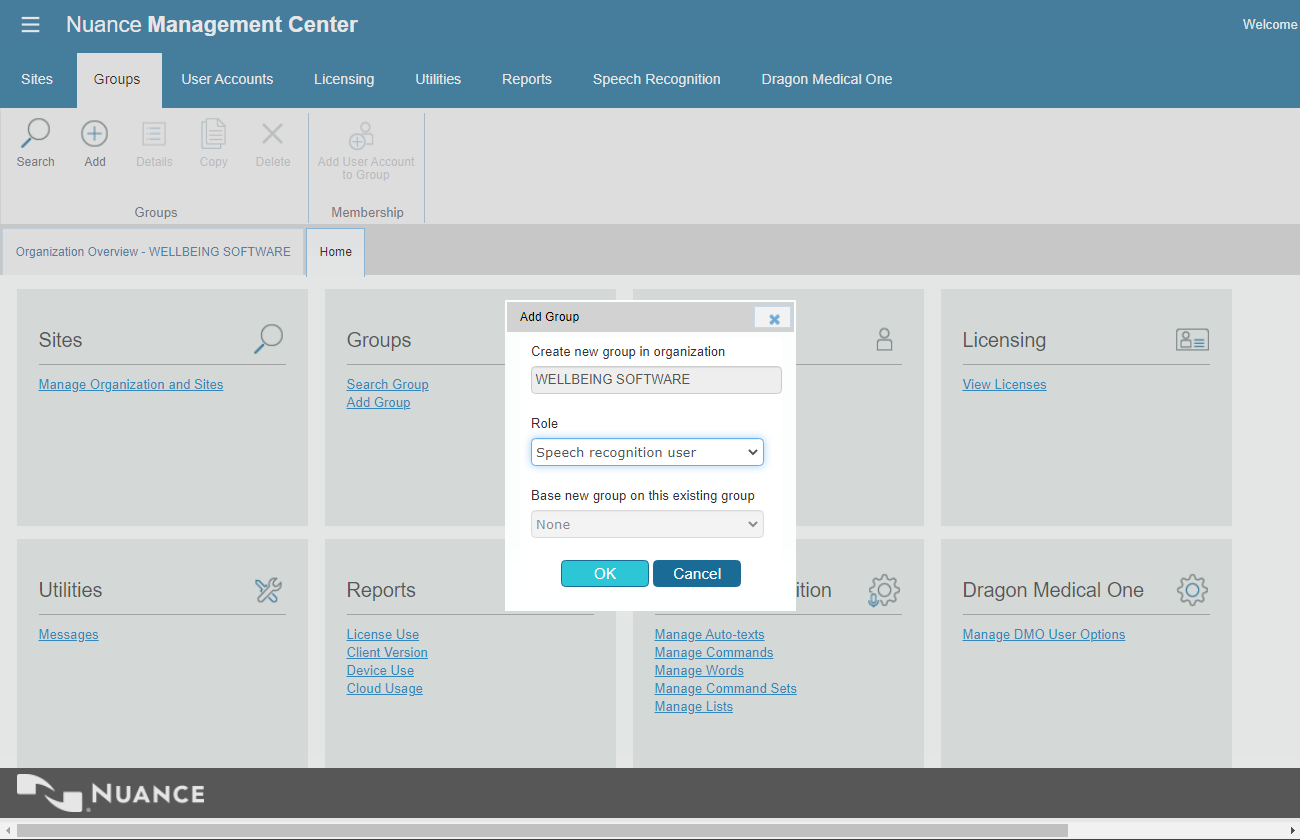Open the Cloud Usage report link
Image resolution: width=1300 pixels, height=840 pixels.
tap(385, 688)
